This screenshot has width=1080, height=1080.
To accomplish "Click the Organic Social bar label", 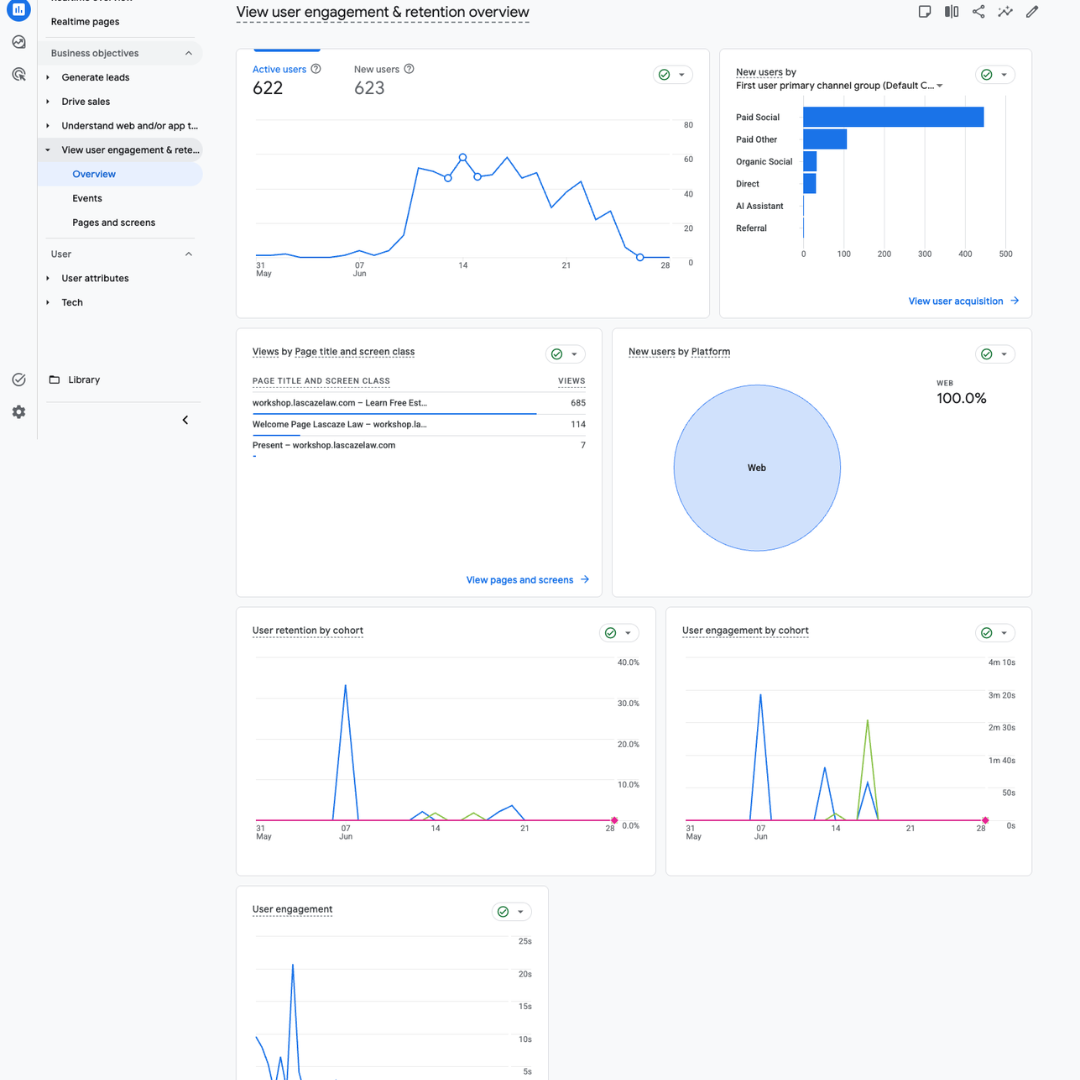I will click(764, 162).
